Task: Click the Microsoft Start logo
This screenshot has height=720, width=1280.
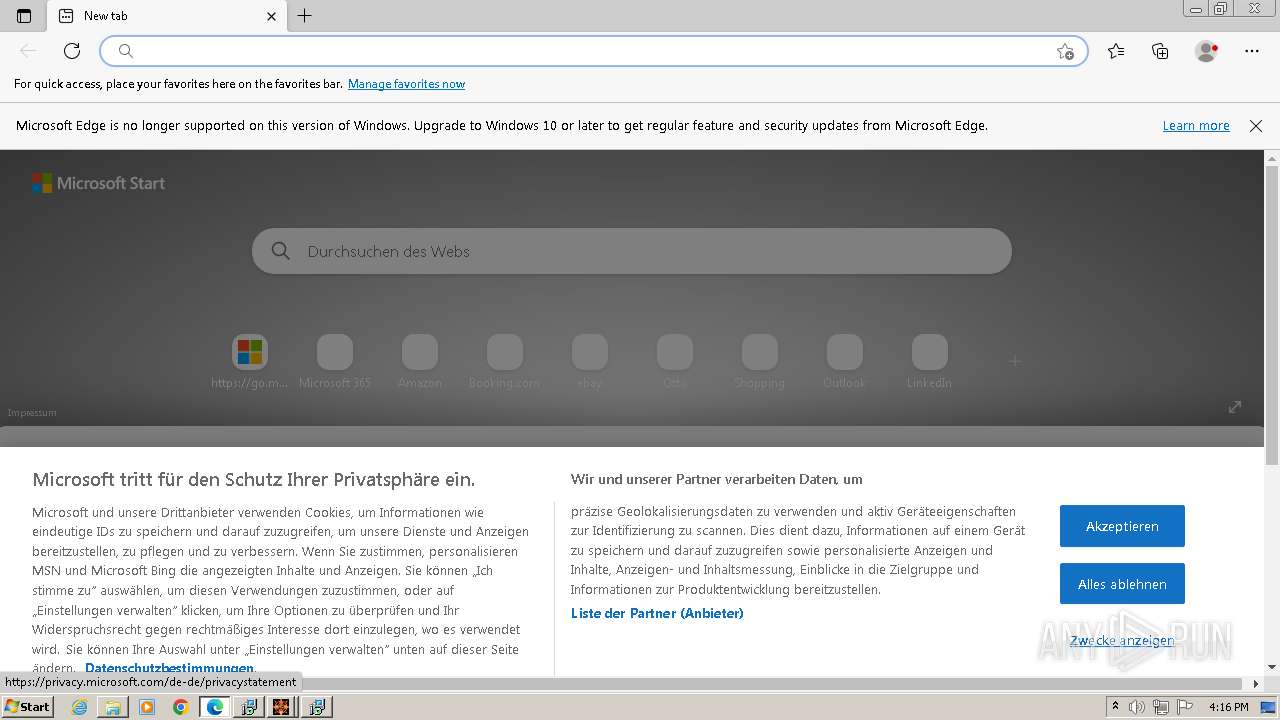Action: point(98,183)
